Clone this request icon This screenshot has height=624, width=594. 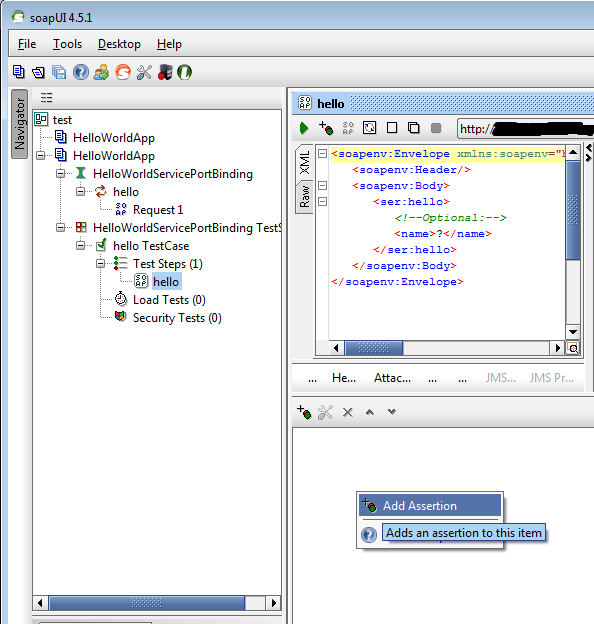(x=414, y=128)
